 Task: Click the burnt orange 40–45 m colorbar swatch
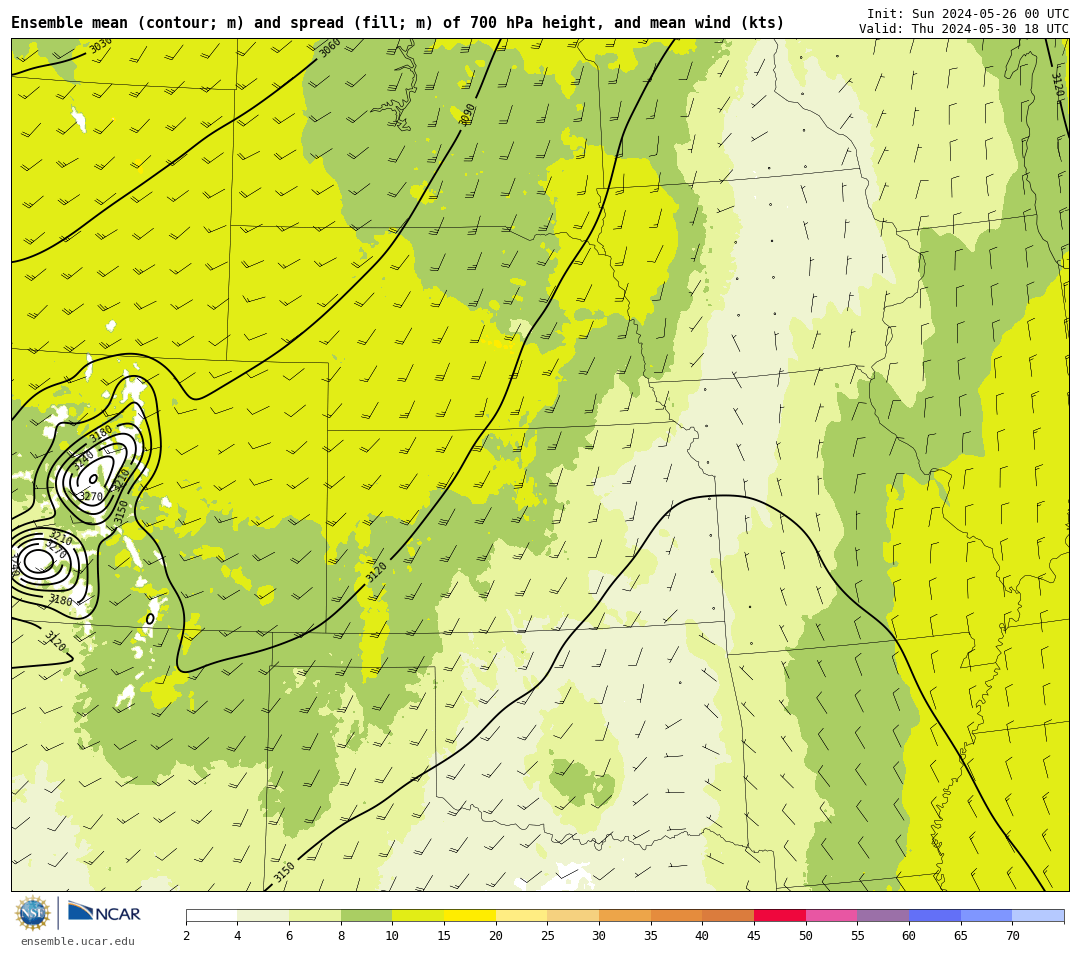[x=728, y=915]
